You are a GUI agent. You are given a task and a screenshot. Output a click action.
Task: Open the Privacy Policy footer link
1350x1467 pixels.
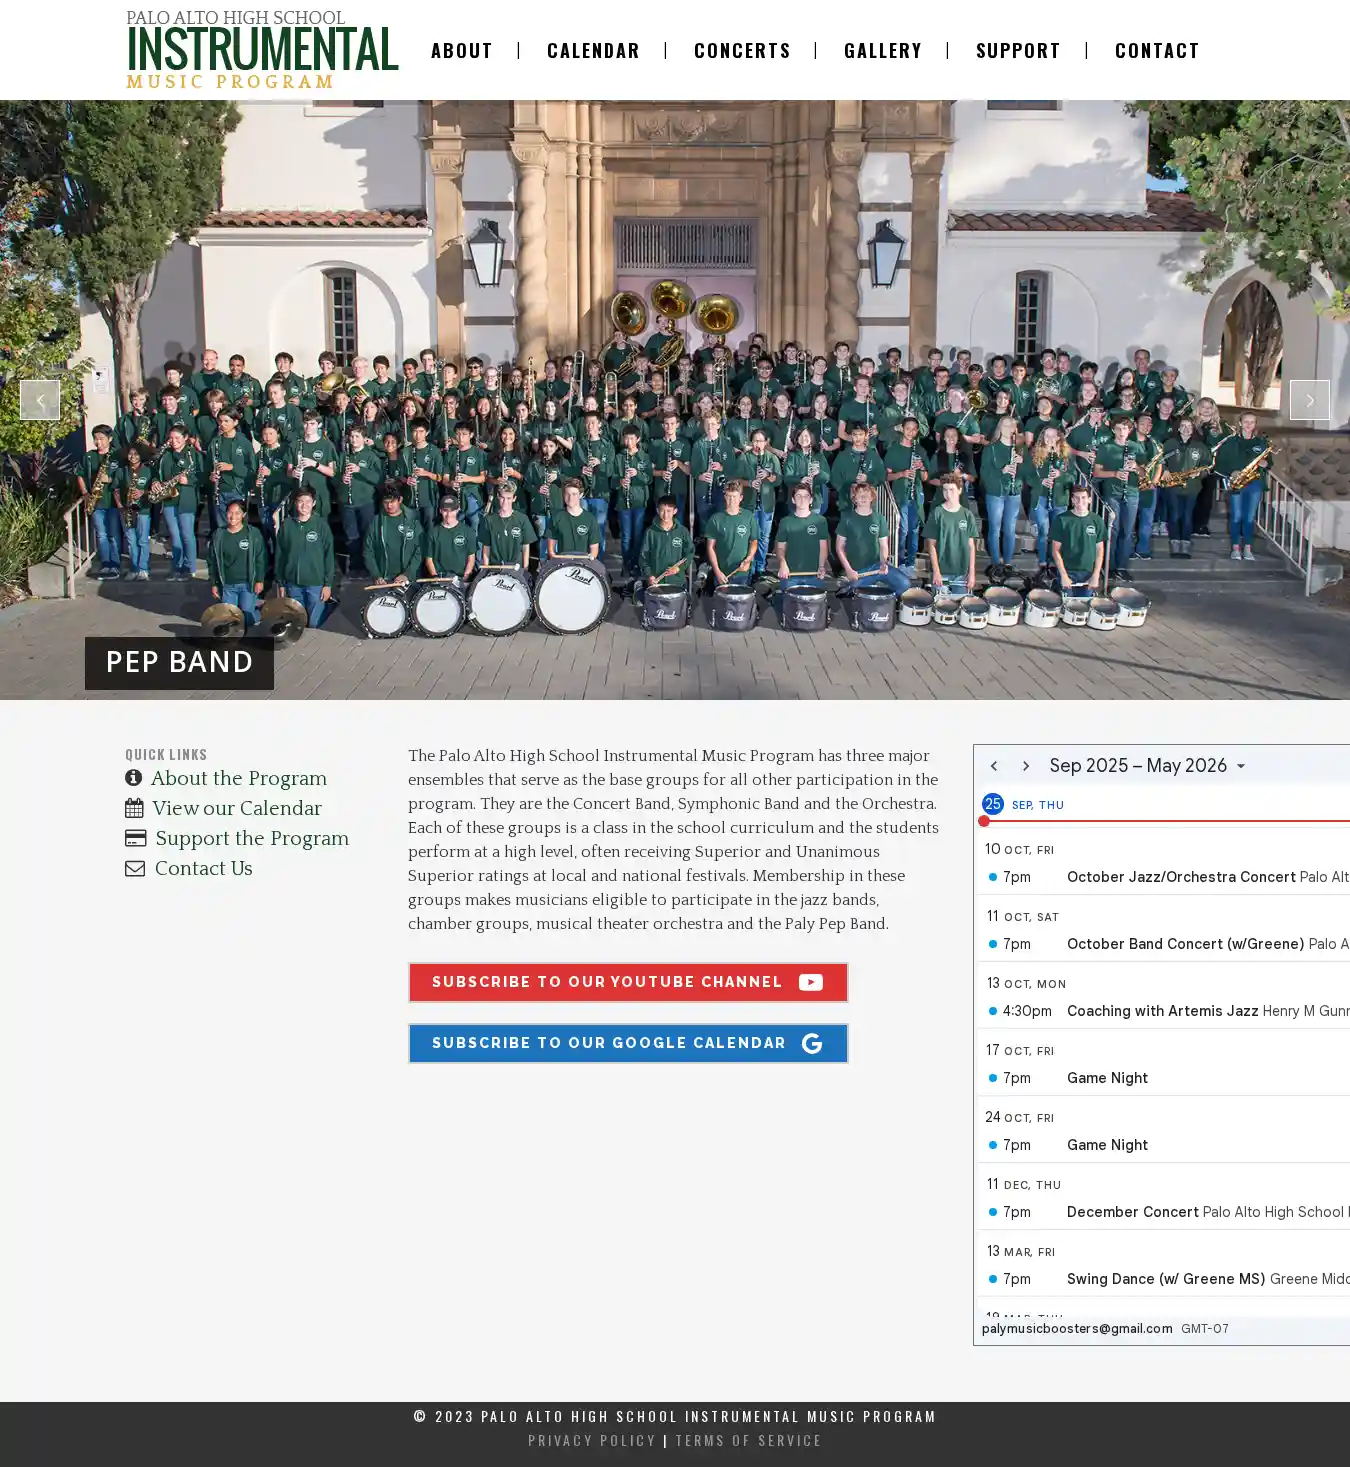[592, 1440]
